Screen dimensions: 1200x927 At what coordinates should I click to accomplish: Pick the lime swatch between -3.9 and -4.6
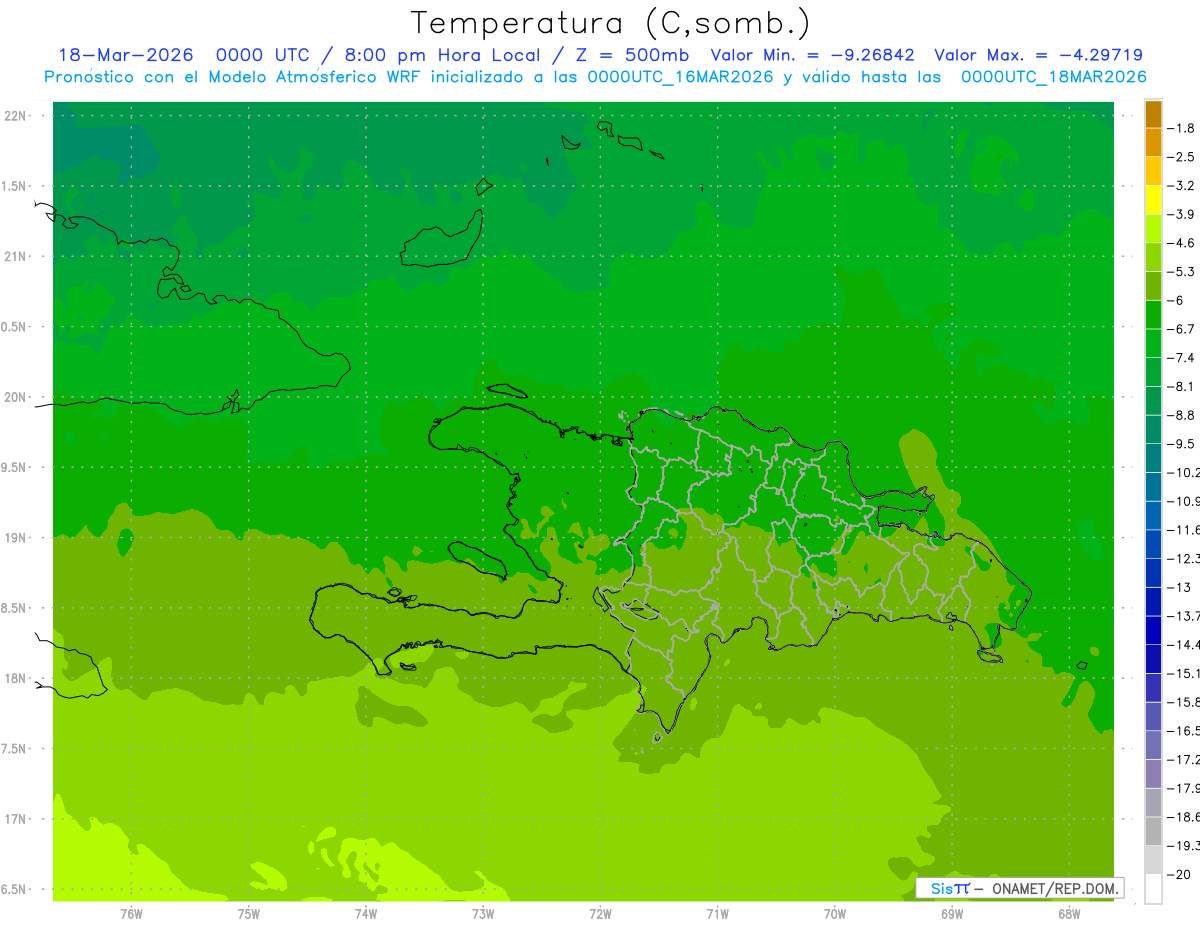pyautogui.click(x=1153, y=229)
